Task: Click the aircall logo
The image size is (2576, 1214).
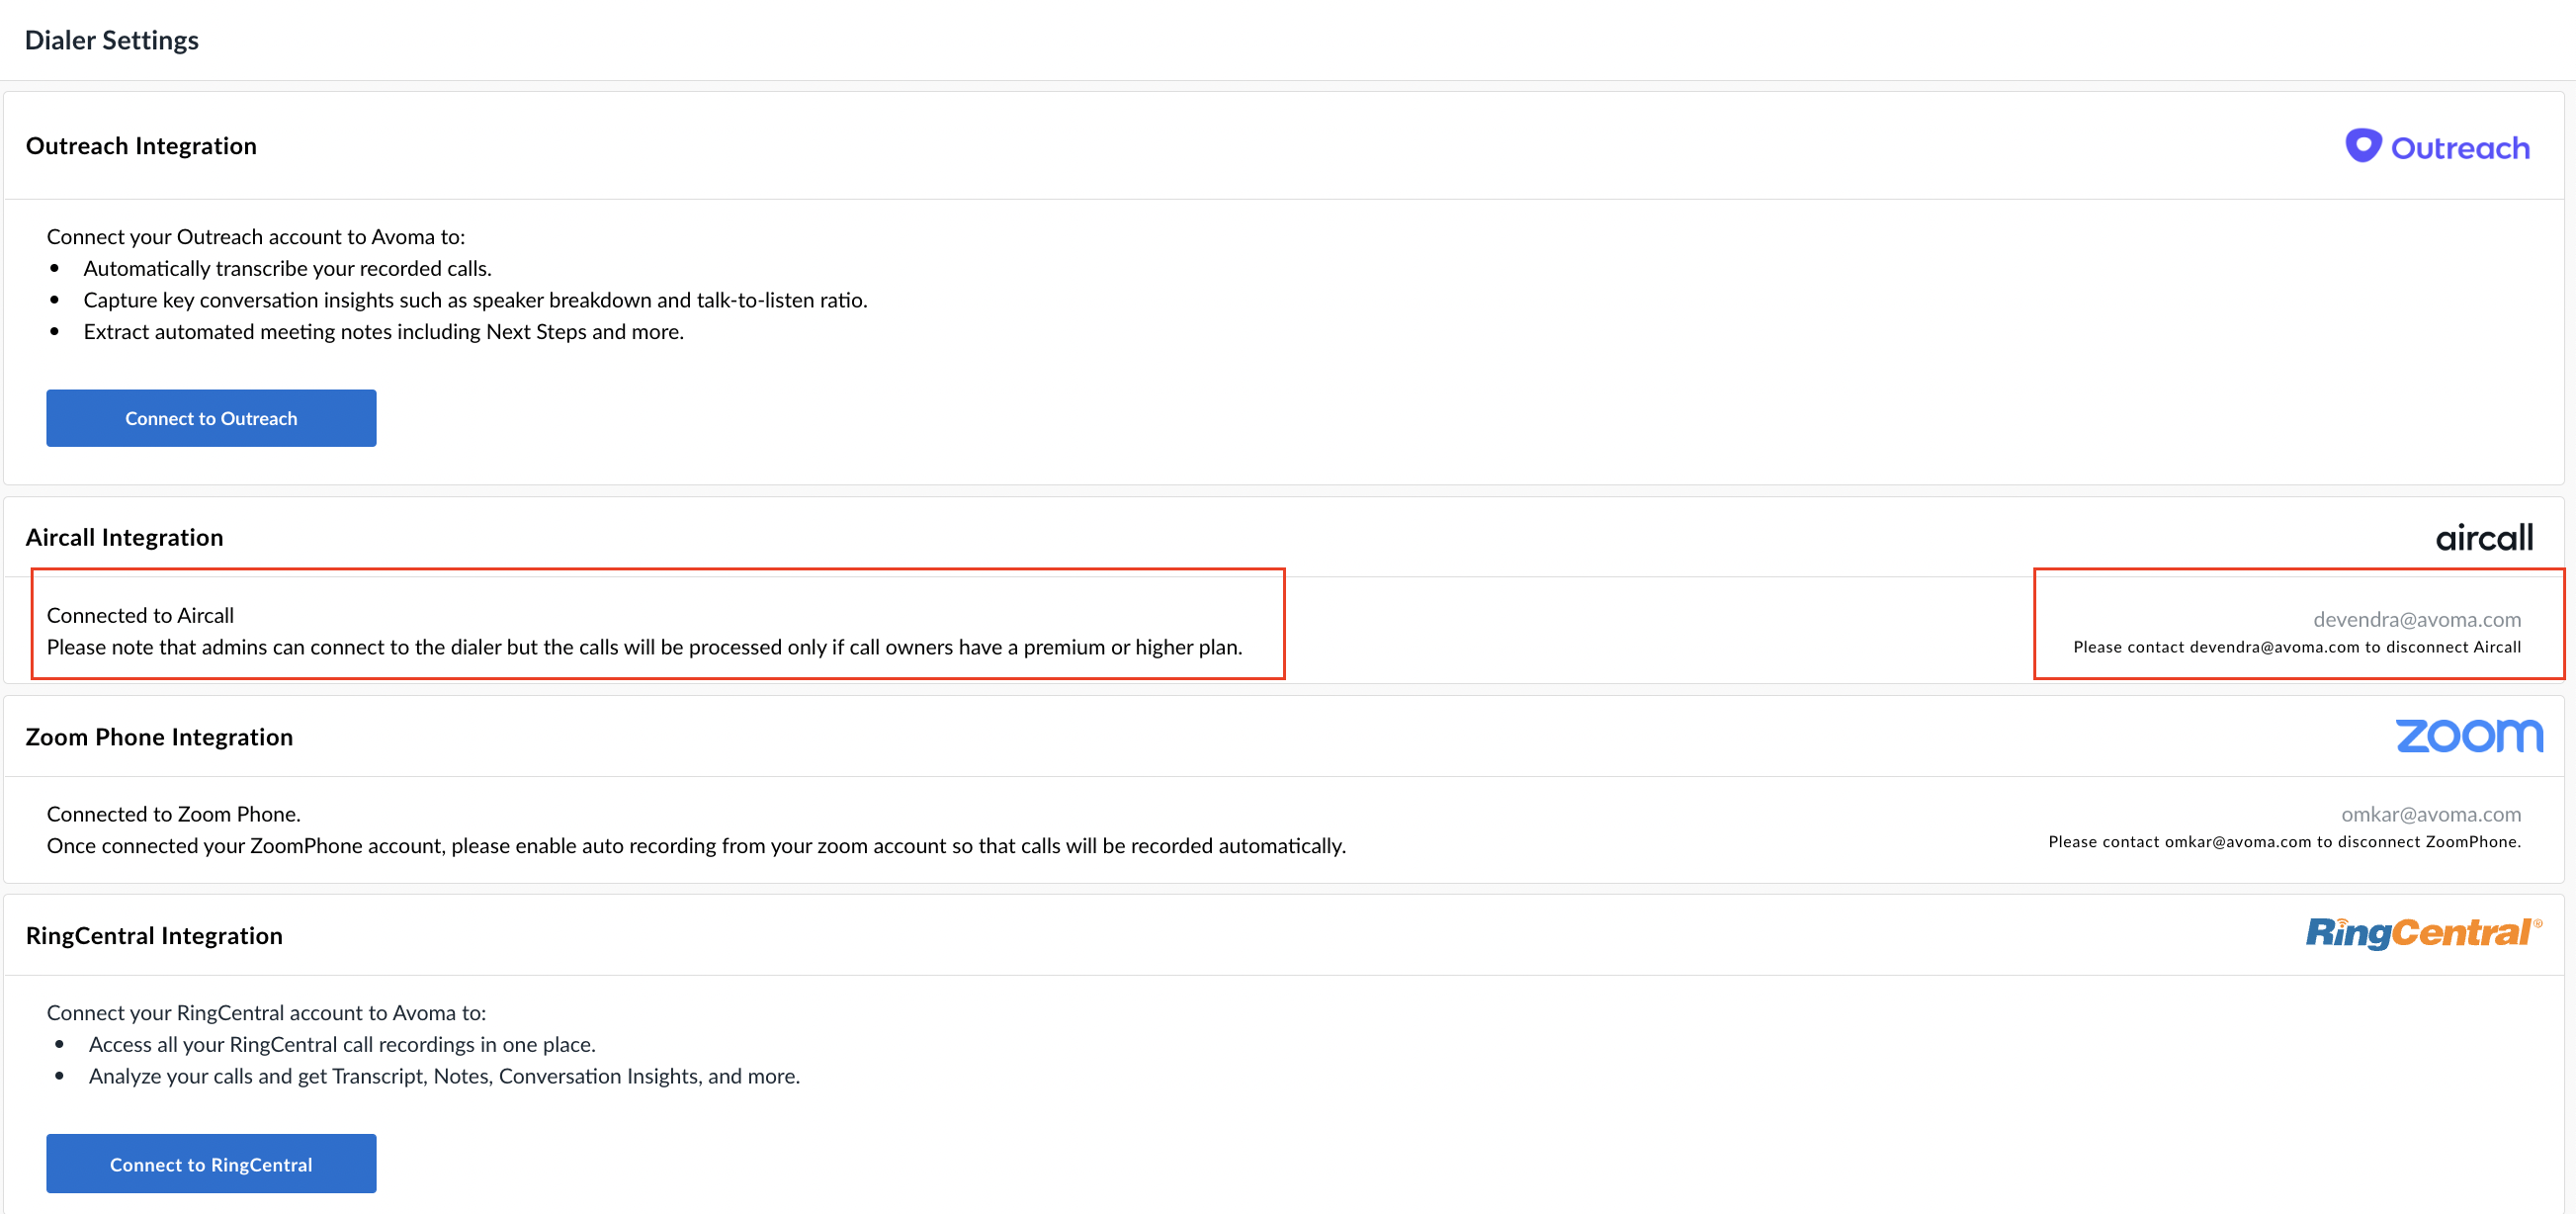Action: [x=2483, y=538]
